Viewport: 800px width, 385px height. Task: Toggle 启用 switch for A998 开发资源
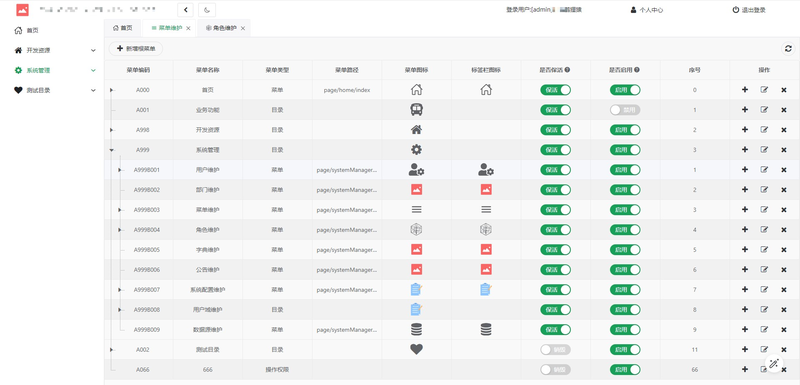[x=625, y=130]
